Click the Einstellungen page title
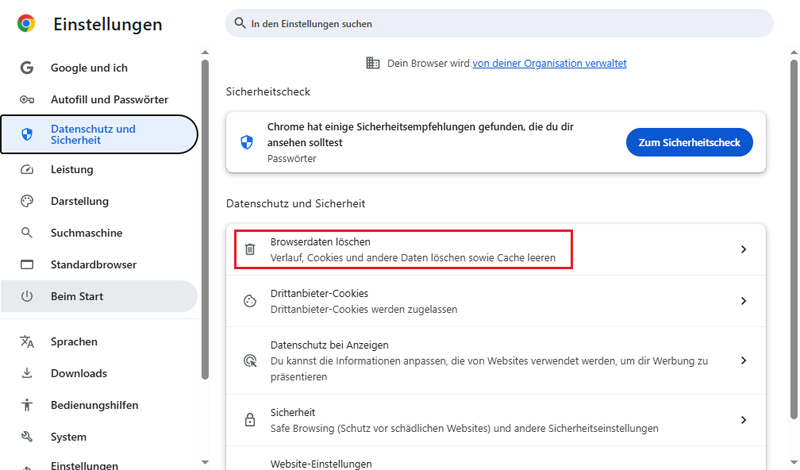The image size is (800, 470). point(108,24)
